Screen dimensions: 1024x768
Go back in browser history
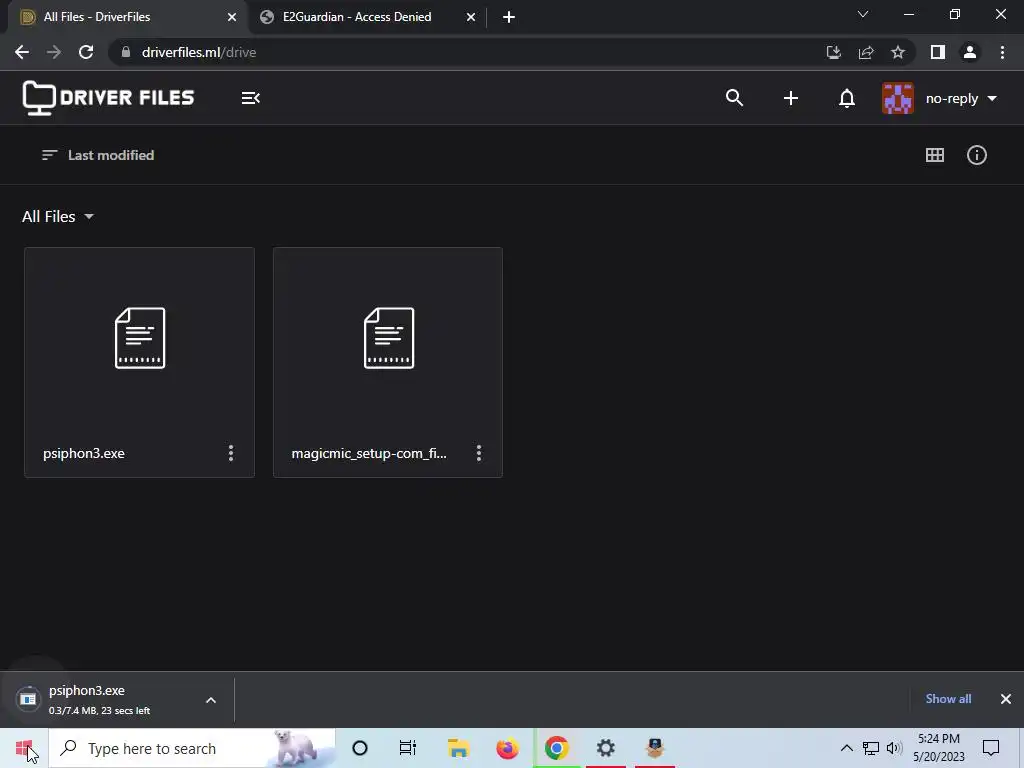pyautogui.click(x=22, y=52)
